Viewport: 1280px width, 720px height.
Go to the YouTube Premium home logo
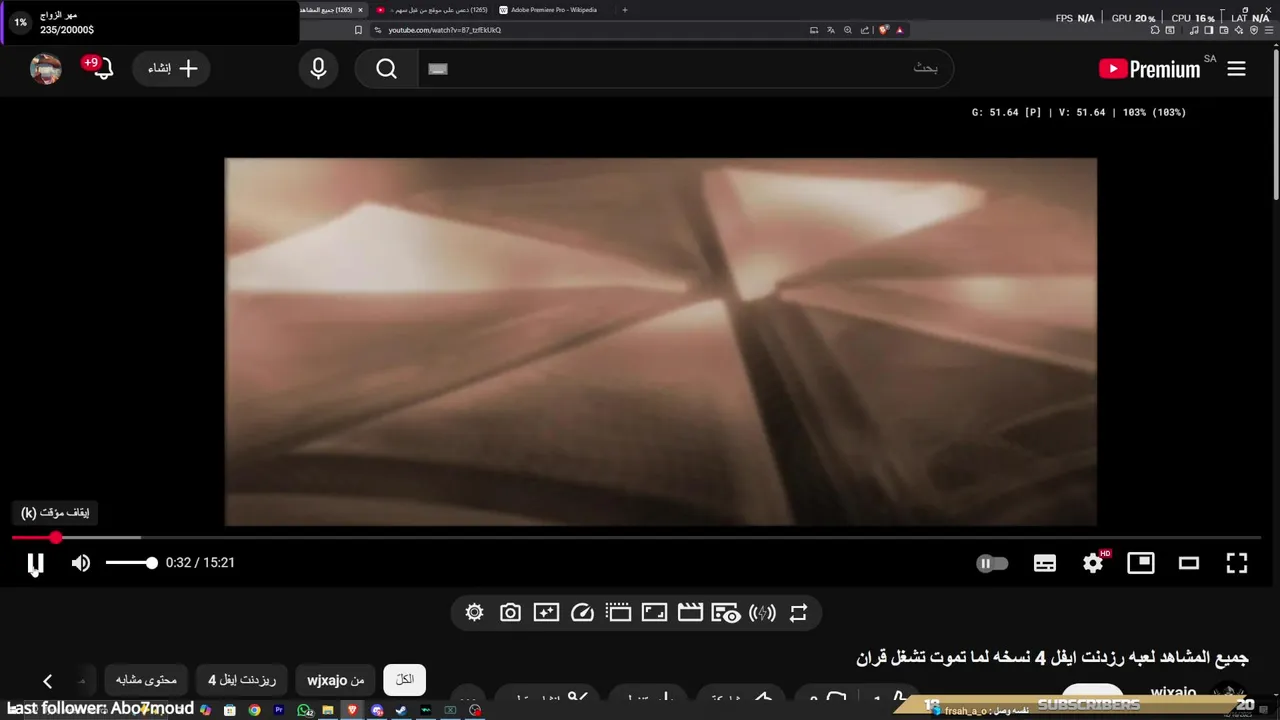(x=1149, y=69)
